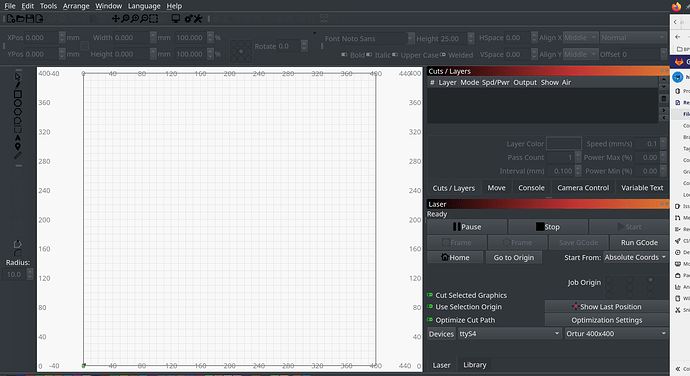Screen dimensions: 690x376
Task: Click the Radius value field
Action: coord(15,274)
